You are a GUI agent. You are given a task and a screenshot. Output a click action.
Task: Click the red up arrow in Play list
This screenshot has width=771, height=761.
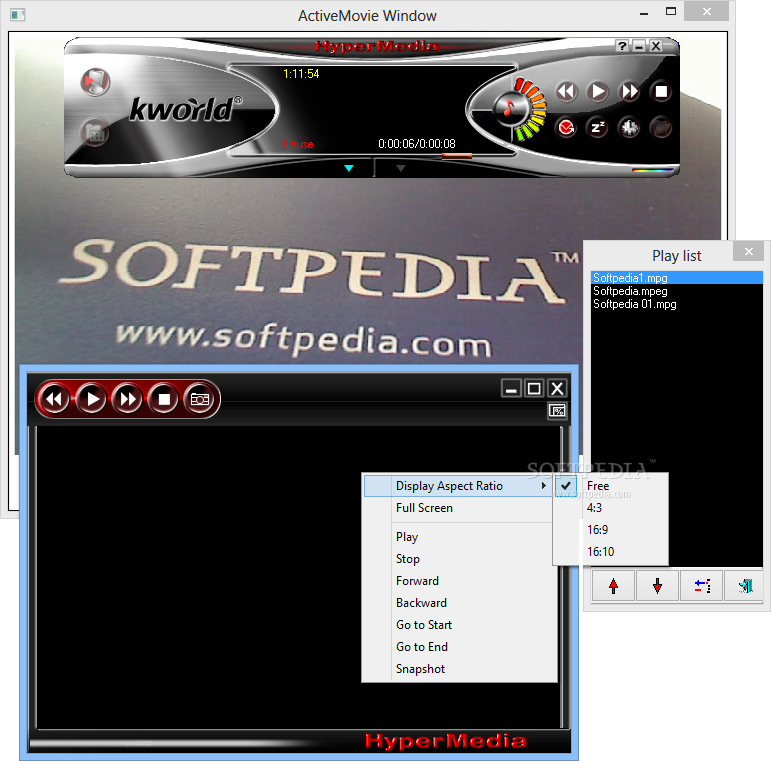613,585
